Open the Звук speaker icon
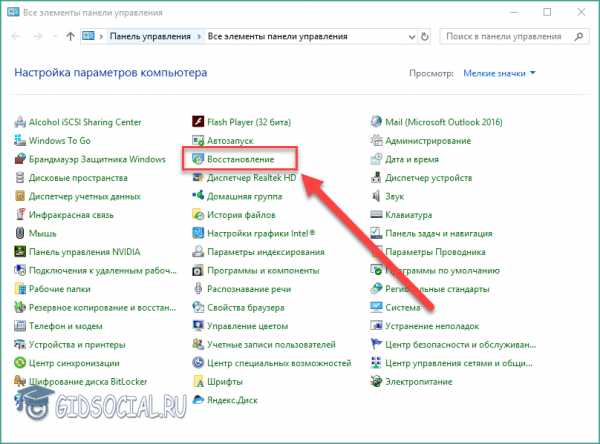 (376, 196)
